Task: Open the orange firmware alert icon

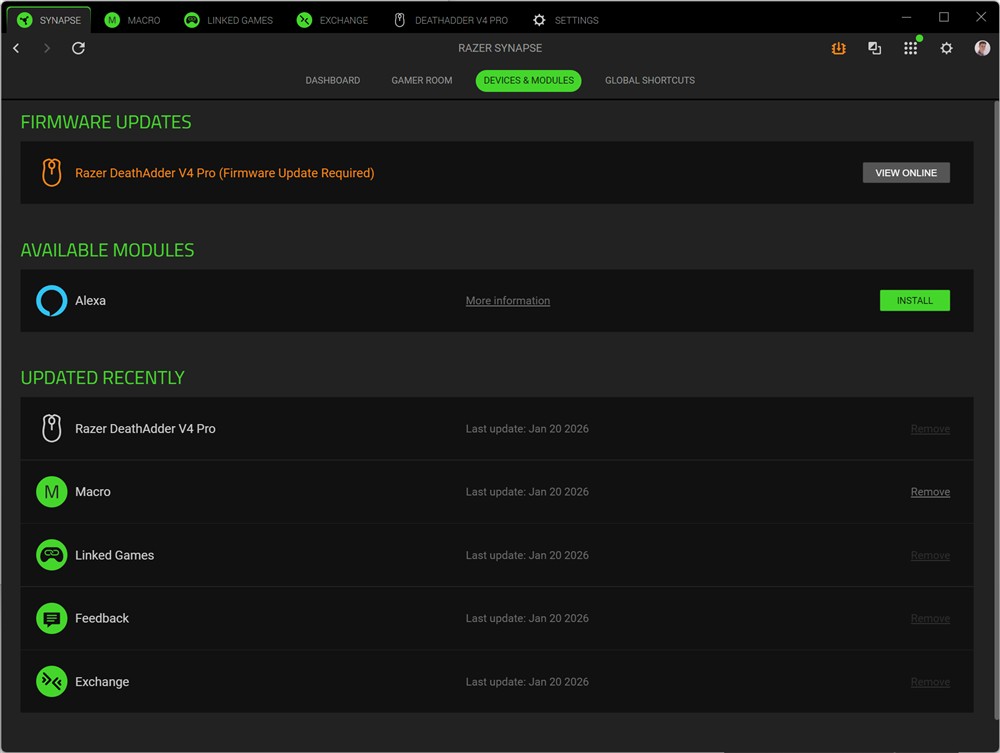Action: (x=838, y=48)
